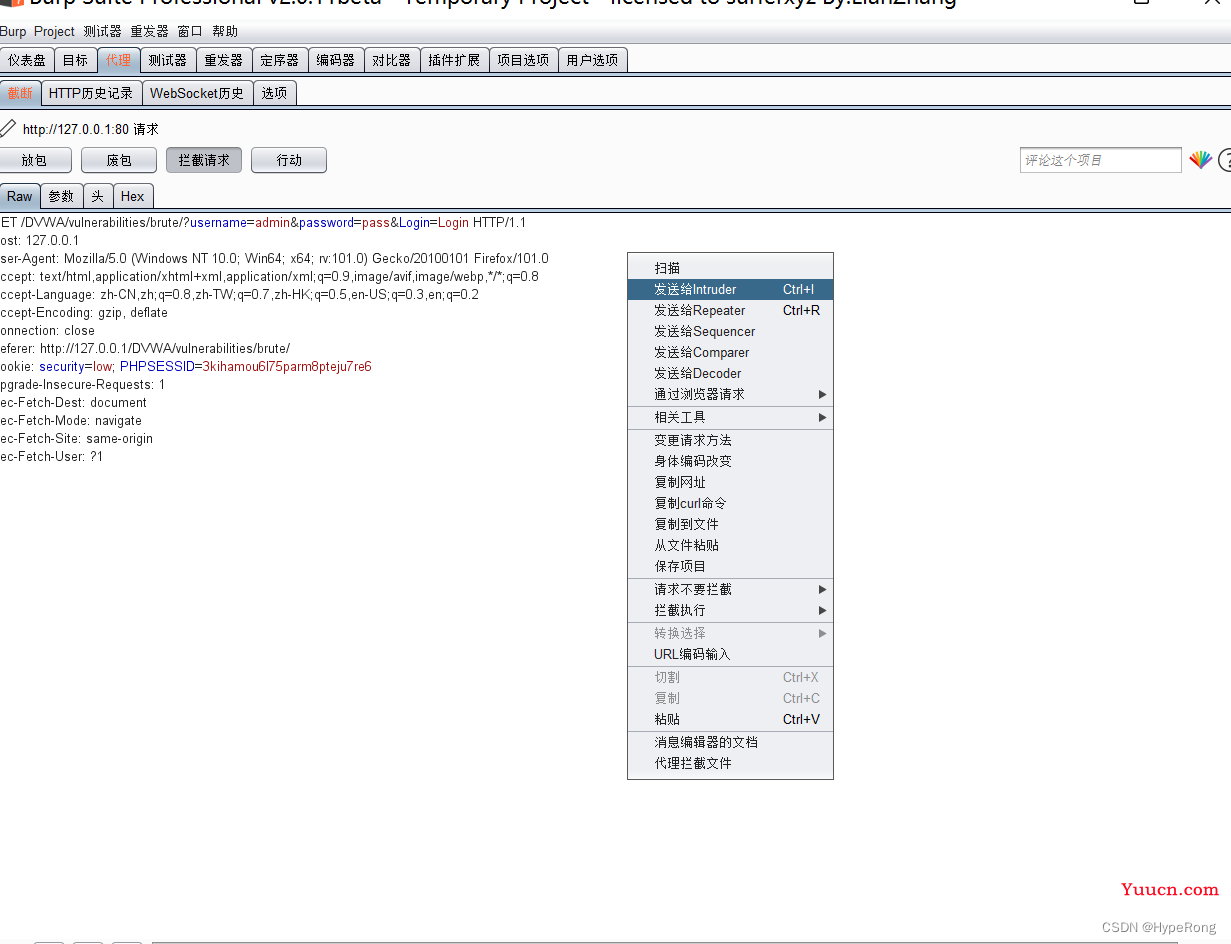The width and height of the screenshot is (1231, 944).
Task: Select the 头 headers view tab
Action: (98, 196)
